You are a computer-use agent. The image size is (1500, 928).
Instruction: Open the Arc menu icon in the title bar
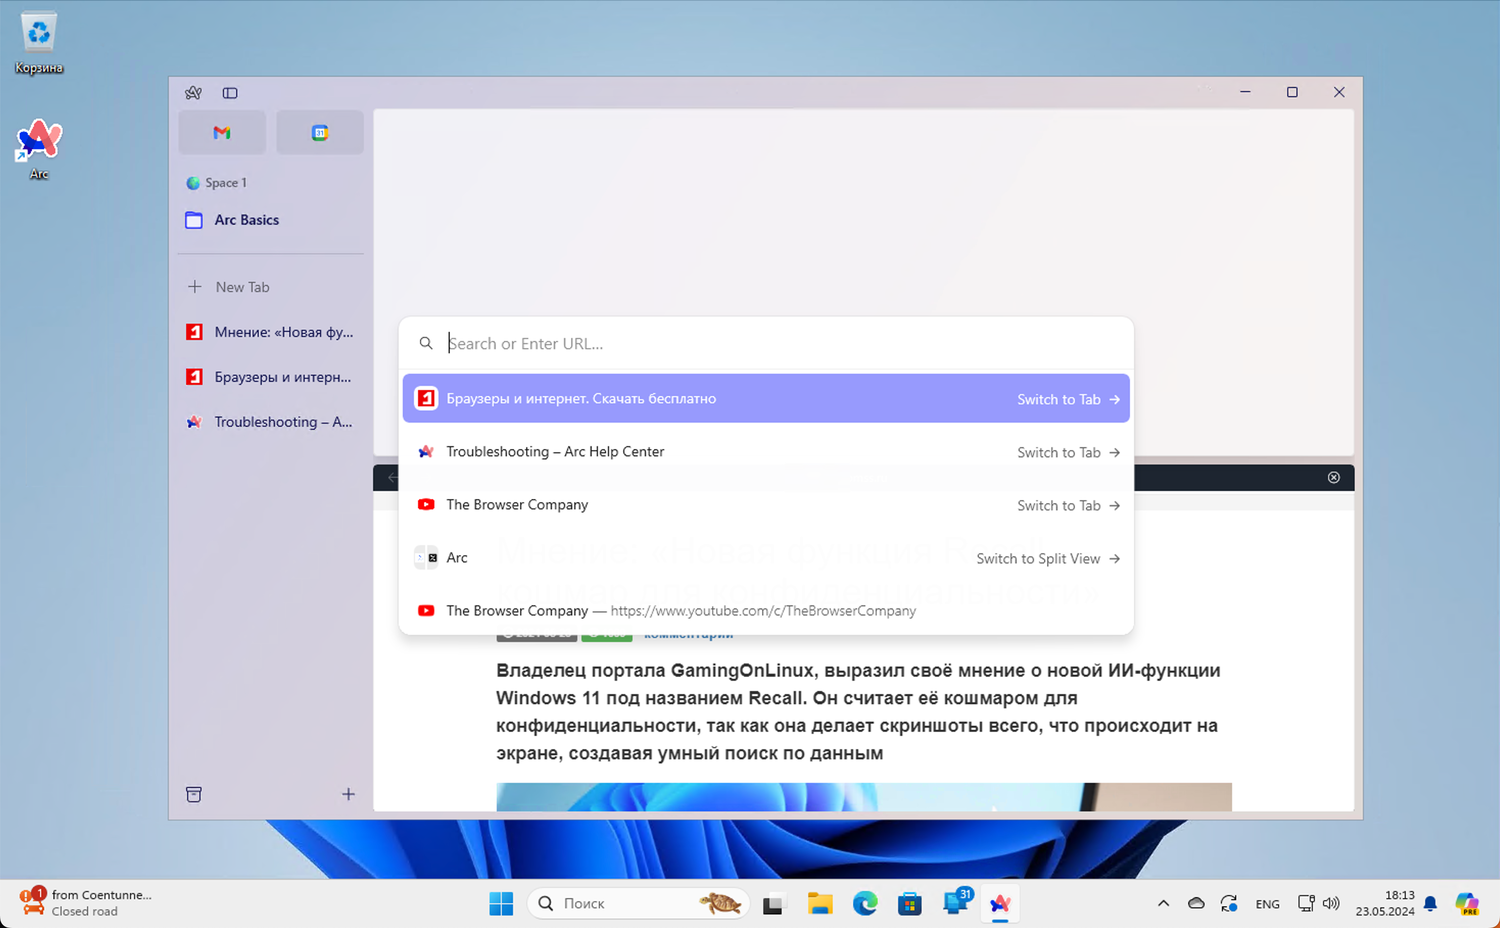(193, 93)
